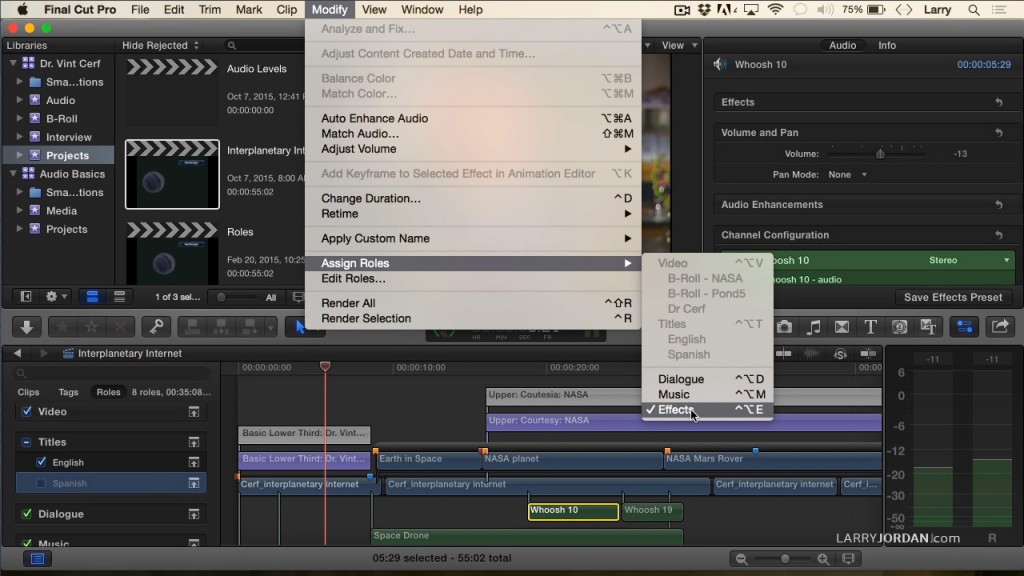Minimize the Dialogue role lane
The width and height of the screenshot is (1024, 576).
tap(194, 514)
